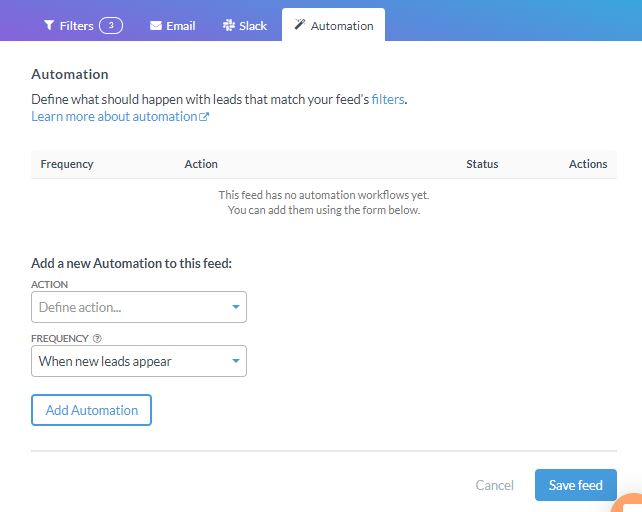Click the Slack logo icon
This screenshot has height=512, width=642.
229,25
